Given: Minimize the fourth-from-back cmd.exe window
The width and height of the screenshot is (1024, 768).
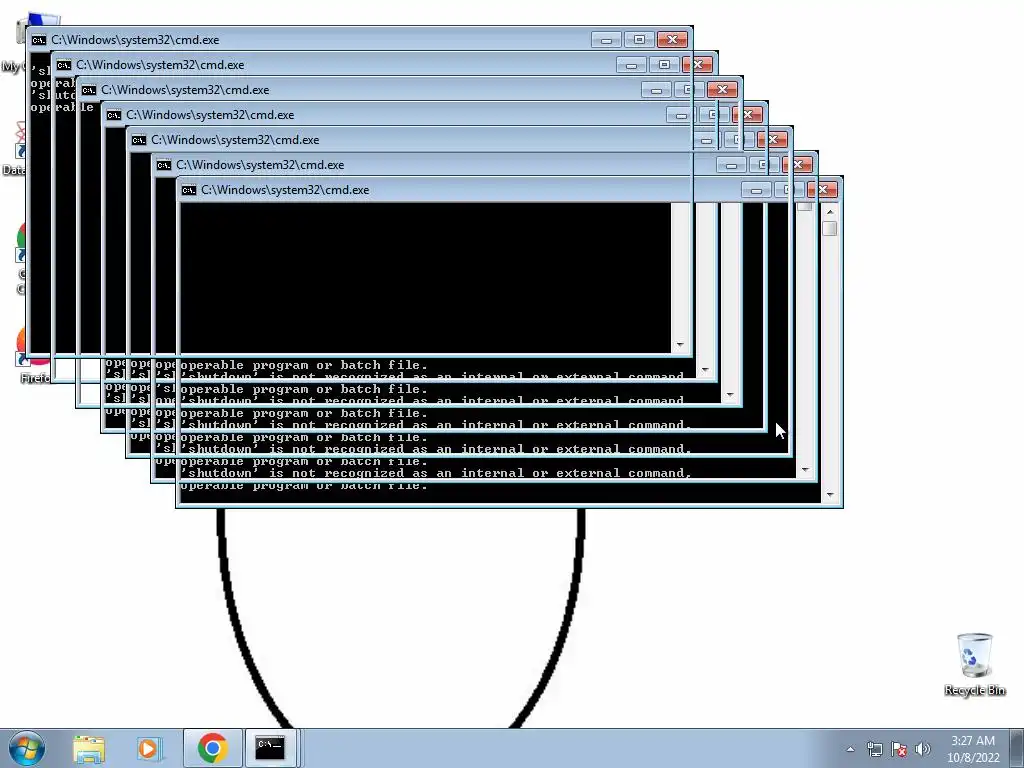Looking at the screenshot, I should 679,115.
